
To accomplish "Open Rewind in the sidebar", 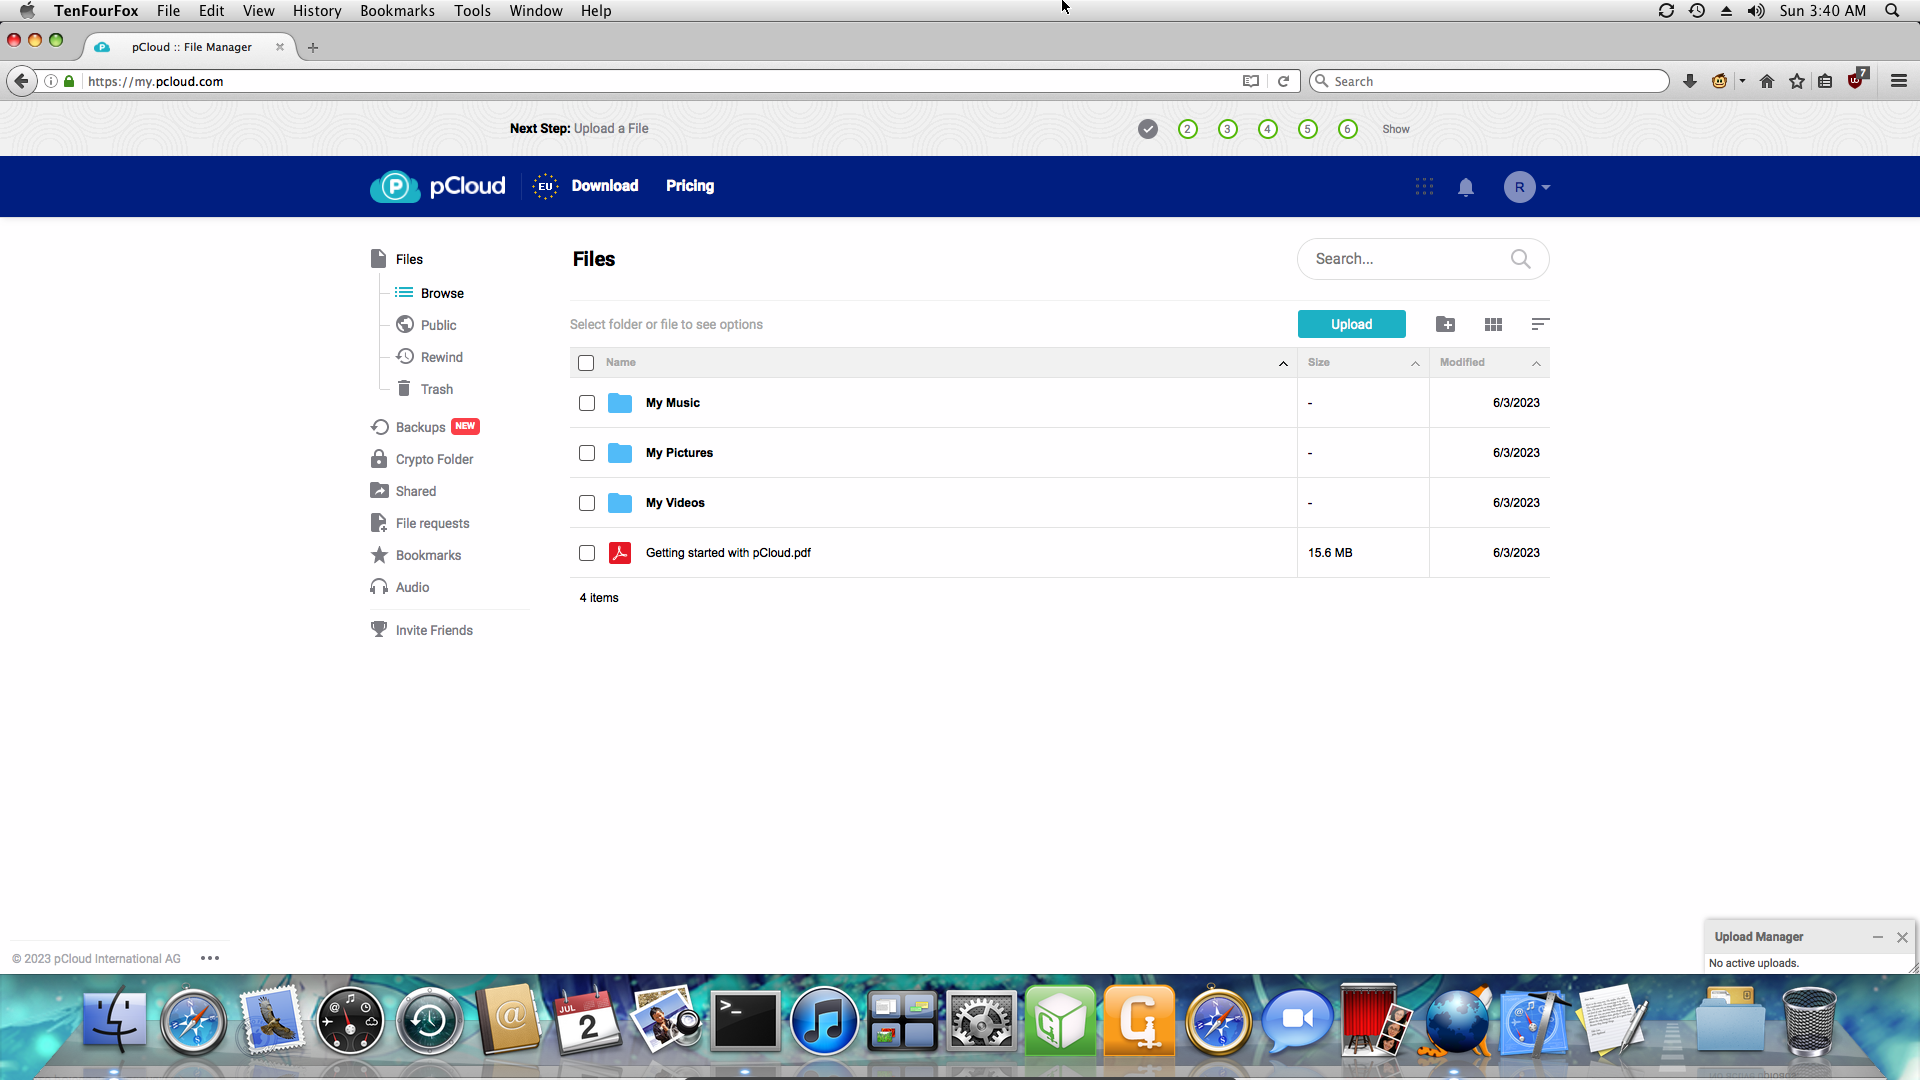I will coord(441,357).
